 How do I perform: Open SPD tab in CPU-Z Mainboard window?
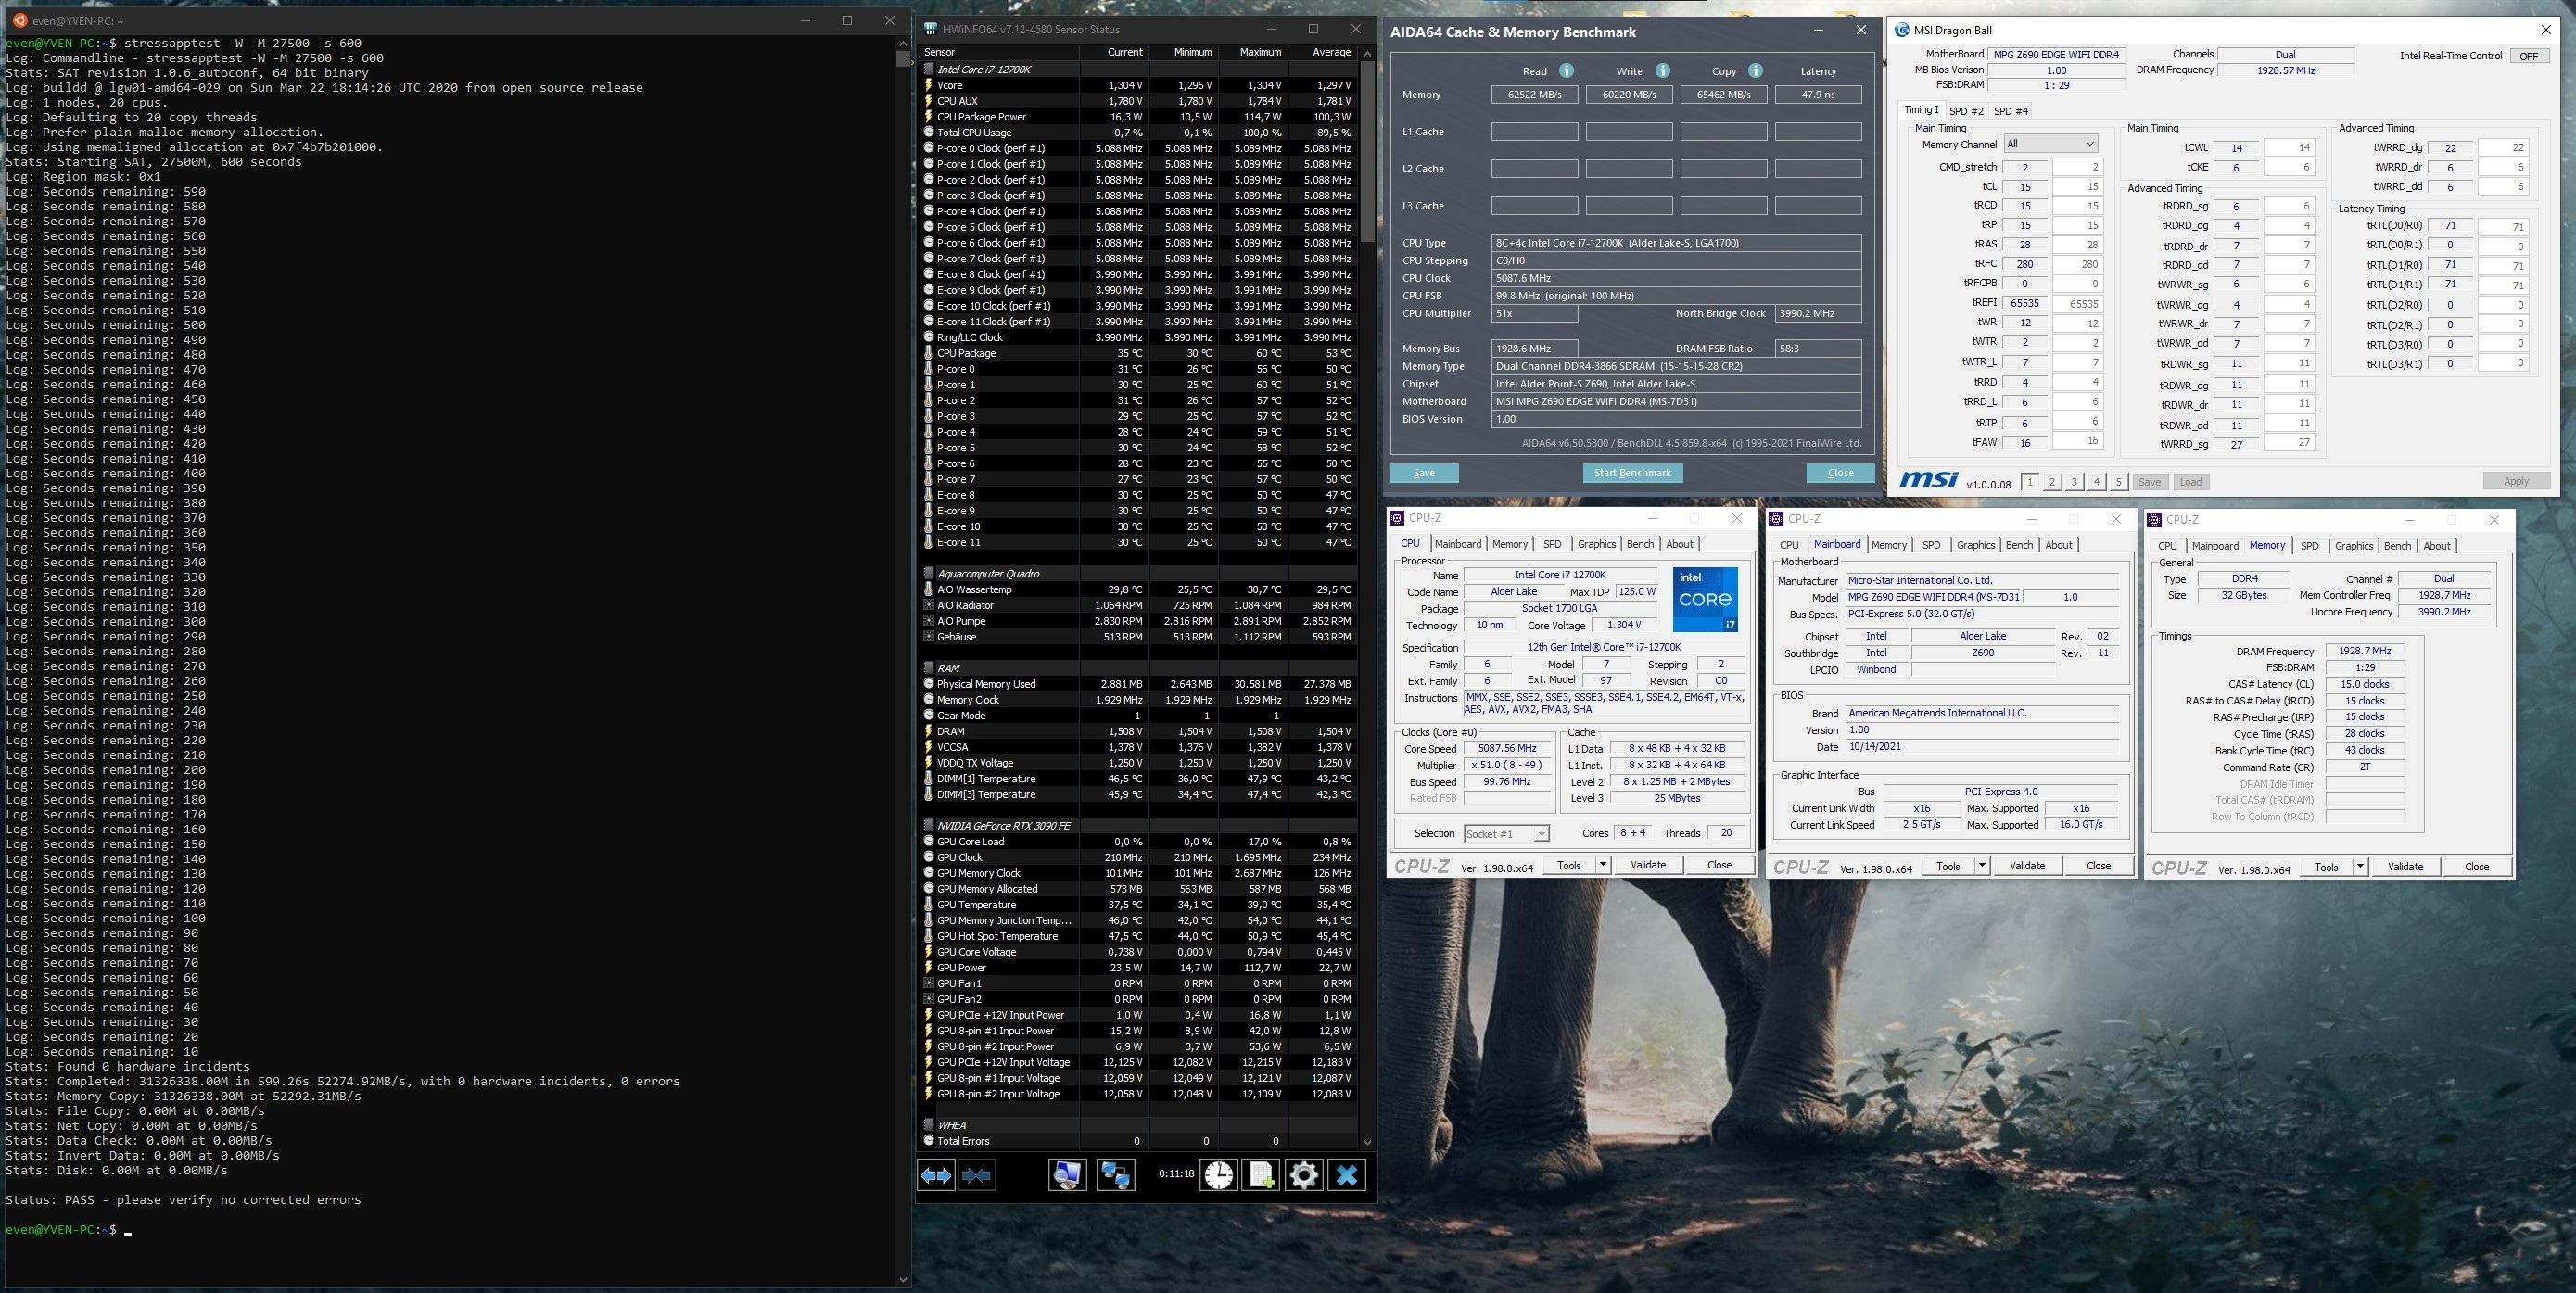coord(1931,545)
